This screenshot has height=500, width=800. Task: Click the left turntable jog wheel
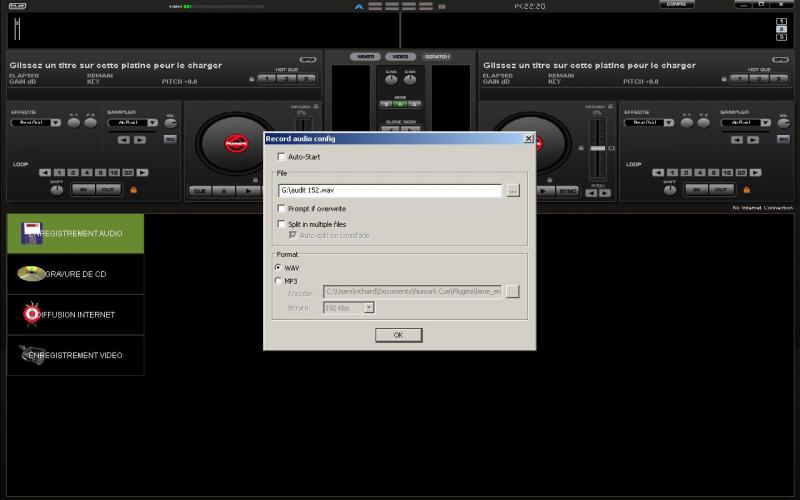(236, 143)
